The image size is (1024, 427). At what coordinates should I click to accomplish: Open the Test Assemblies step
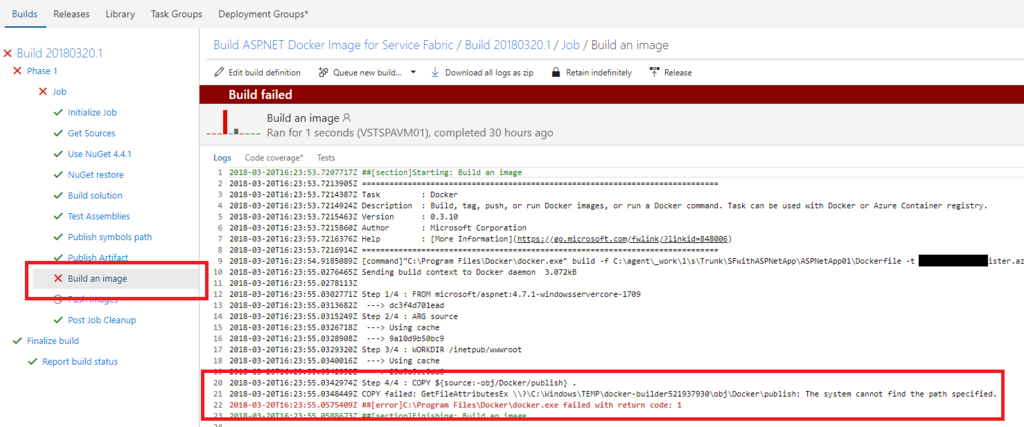tap(99, 216)
